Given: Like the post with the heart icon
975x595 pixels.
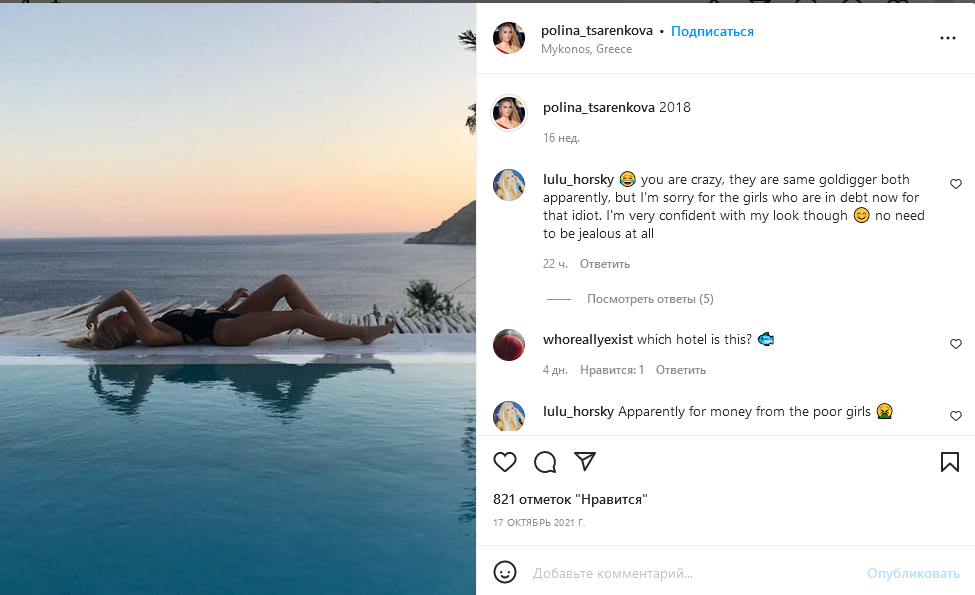Looking at the screenshot, I should pos(505,462).
